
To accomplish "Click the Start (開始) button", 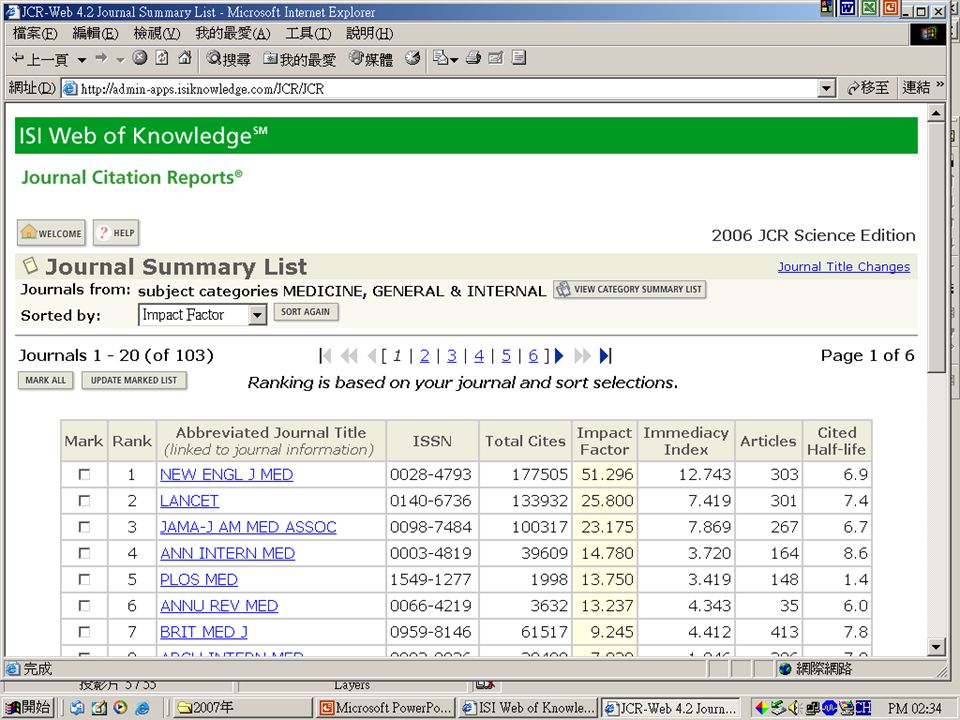I will click(29, 708).
